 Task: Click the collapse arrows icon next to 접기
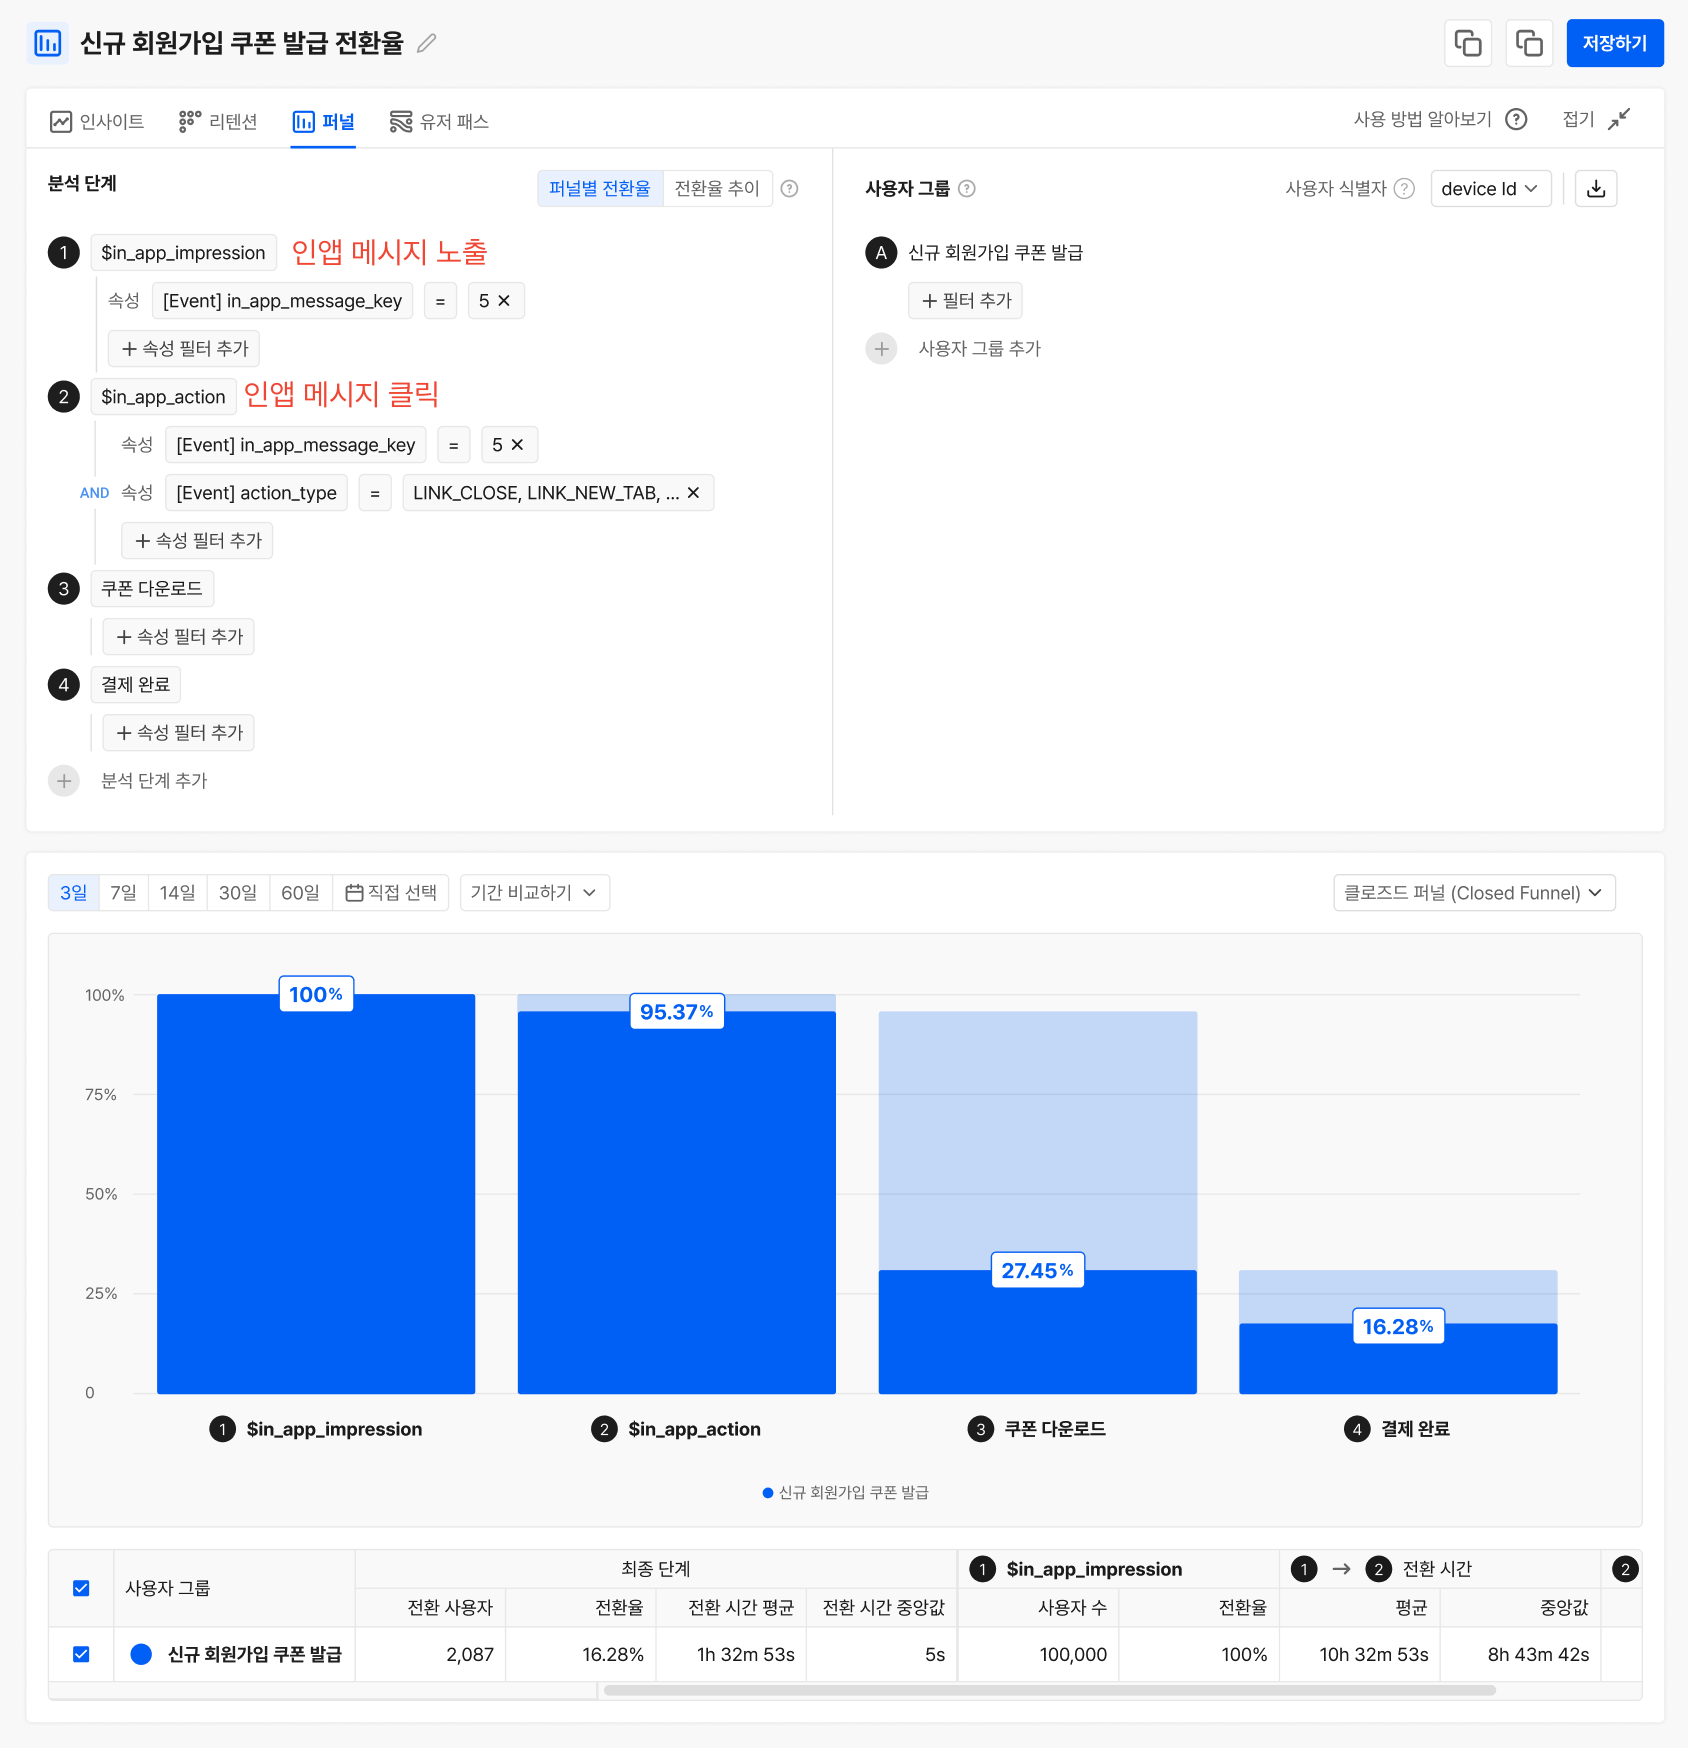(1619, 120)
